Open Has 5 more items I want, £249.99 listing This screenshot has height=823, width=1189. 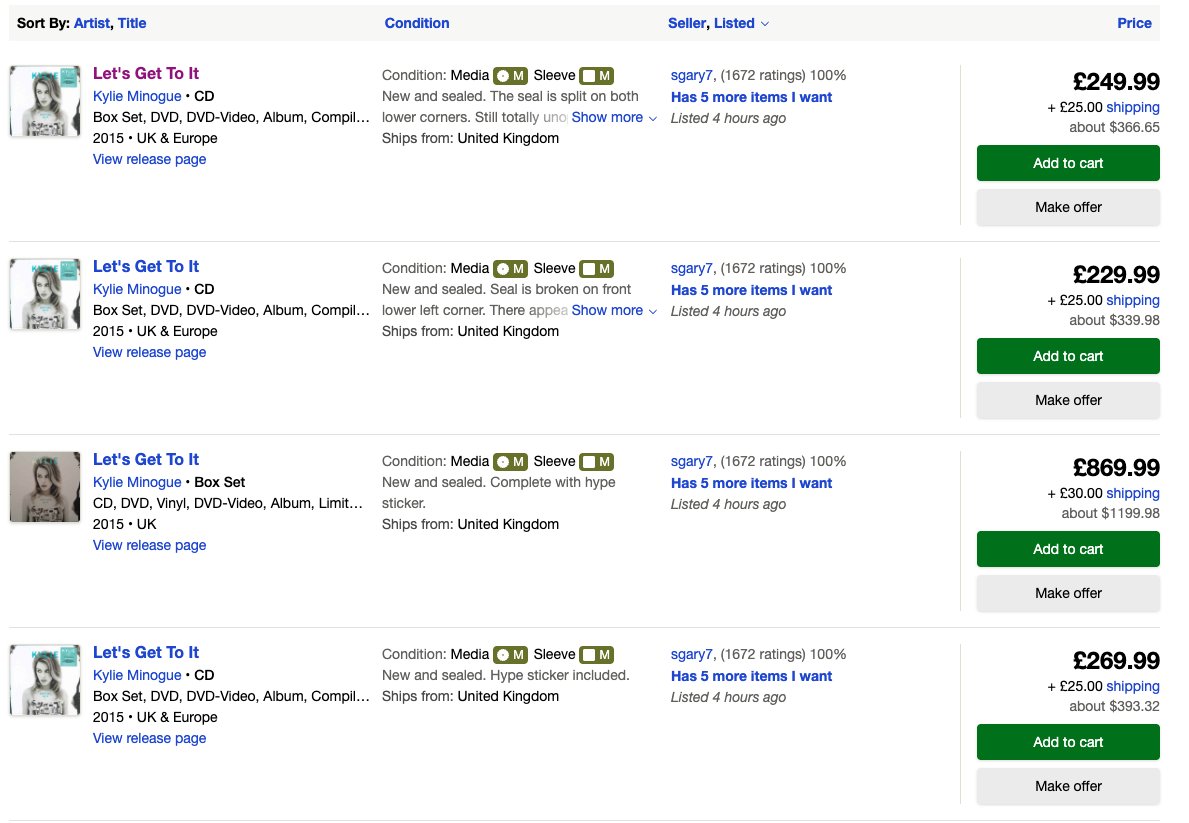pos(751,97)
